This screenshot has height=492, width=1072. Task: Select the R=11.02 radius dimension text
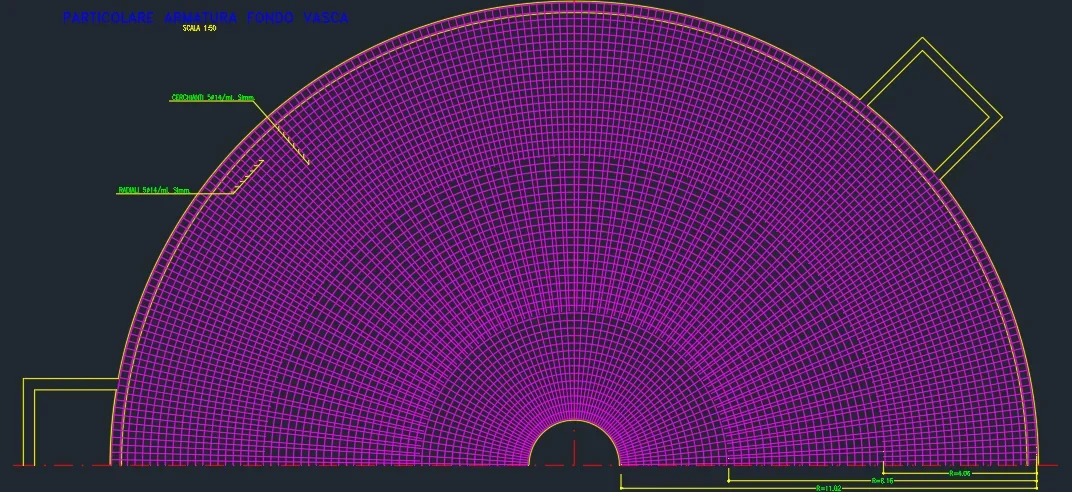[x=829, y=488]
